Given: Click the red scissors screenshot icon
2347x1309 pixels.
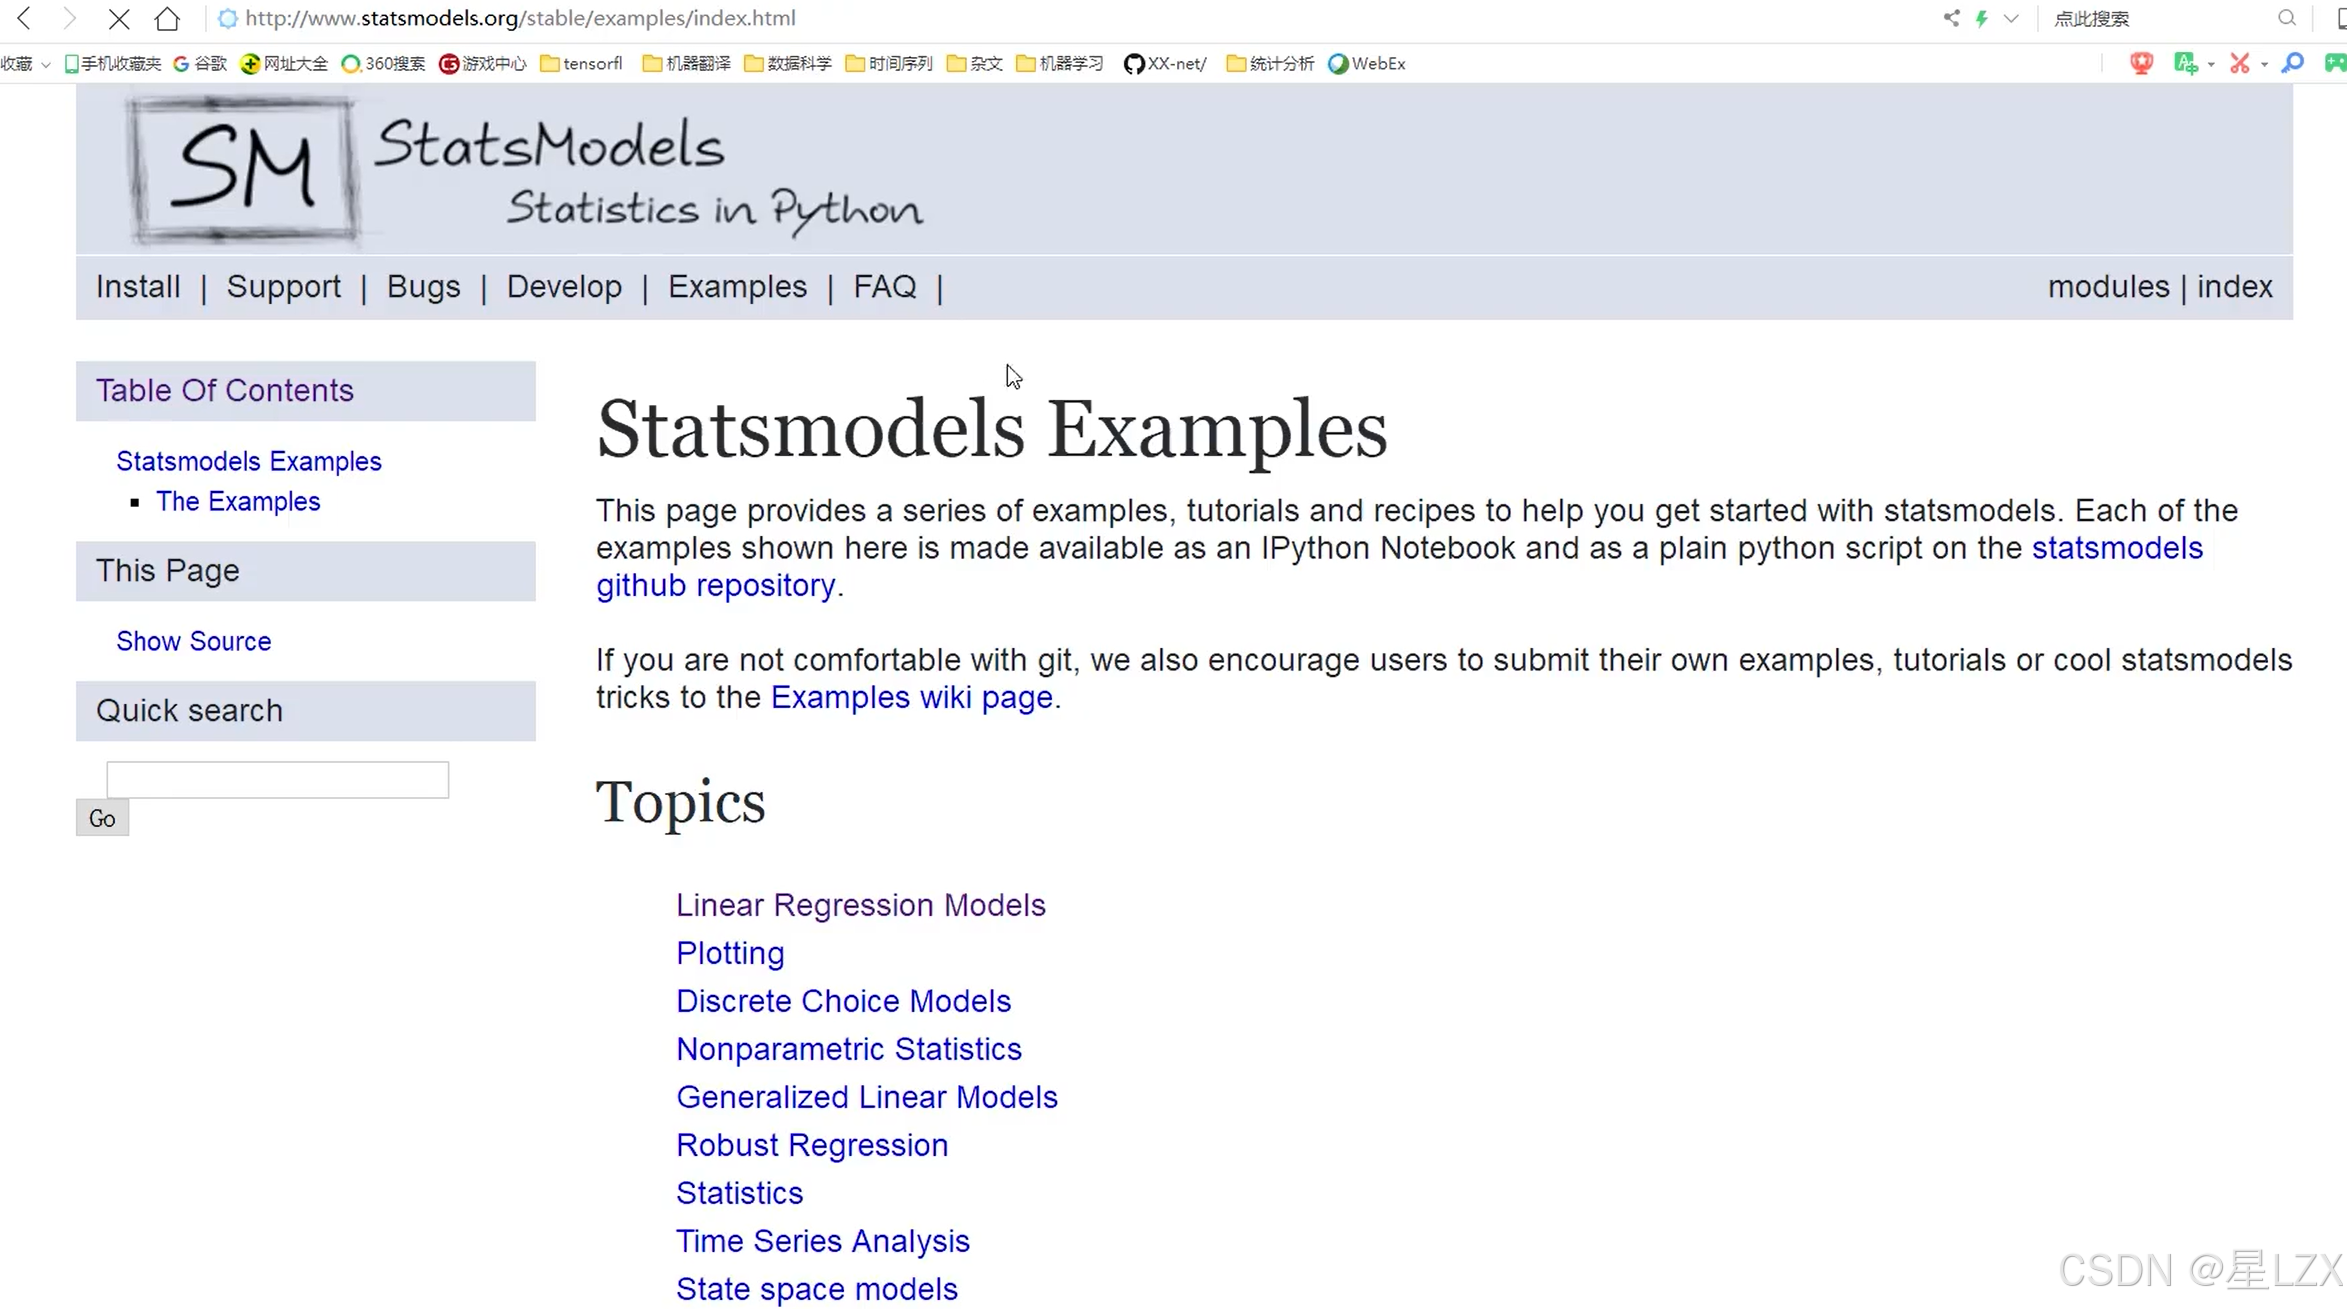Looking at the screenshot, I should coord(2239,63).
